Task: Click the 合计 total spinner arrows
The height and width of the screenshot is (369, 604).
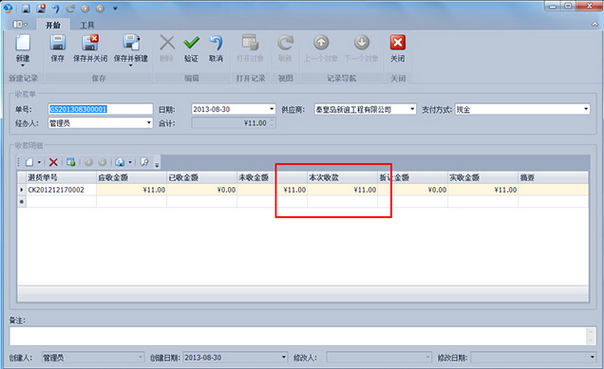Action: (x=272, y=123)
